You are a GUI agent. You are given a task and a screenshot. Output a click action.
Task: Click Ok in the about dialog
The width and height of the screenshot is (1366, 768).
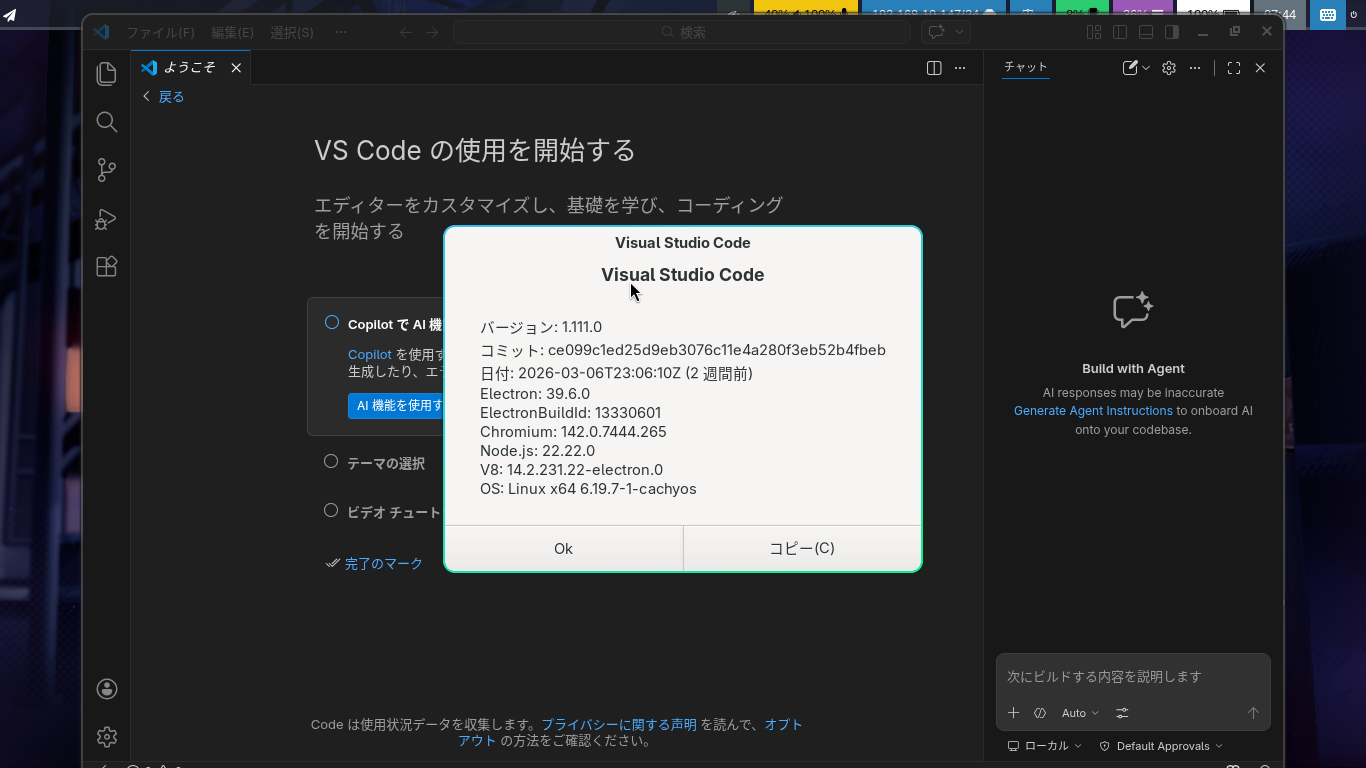[563, 548]
